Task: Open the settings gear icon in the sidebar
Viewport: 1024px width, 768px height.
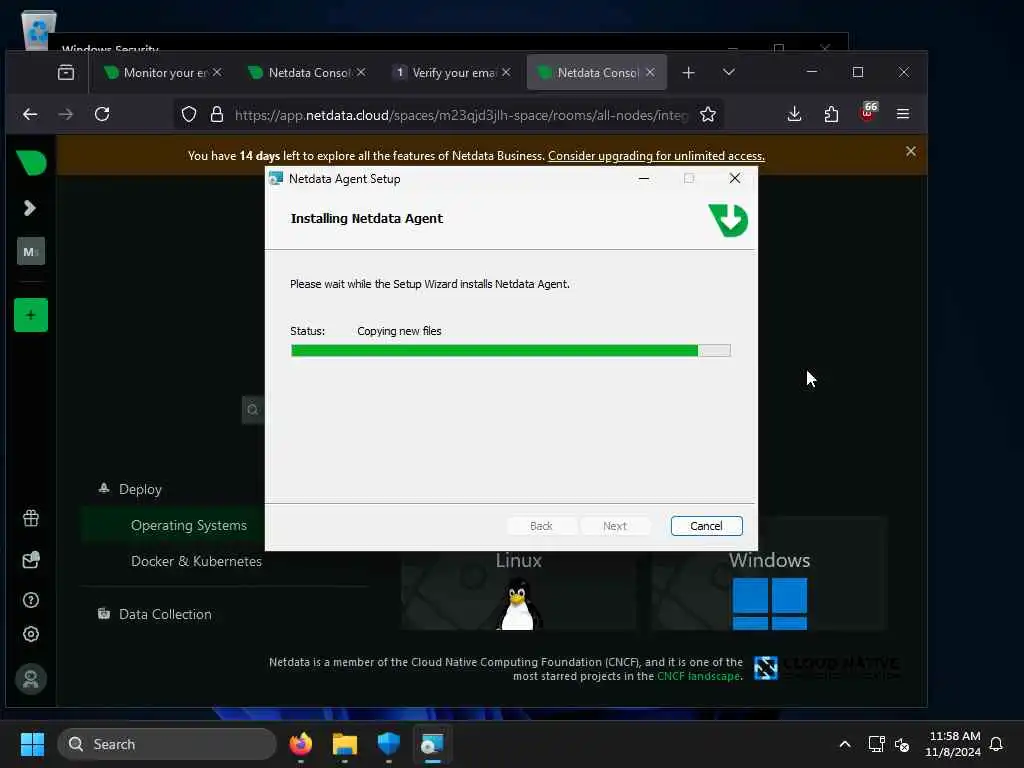Action: tap(31, 634)
